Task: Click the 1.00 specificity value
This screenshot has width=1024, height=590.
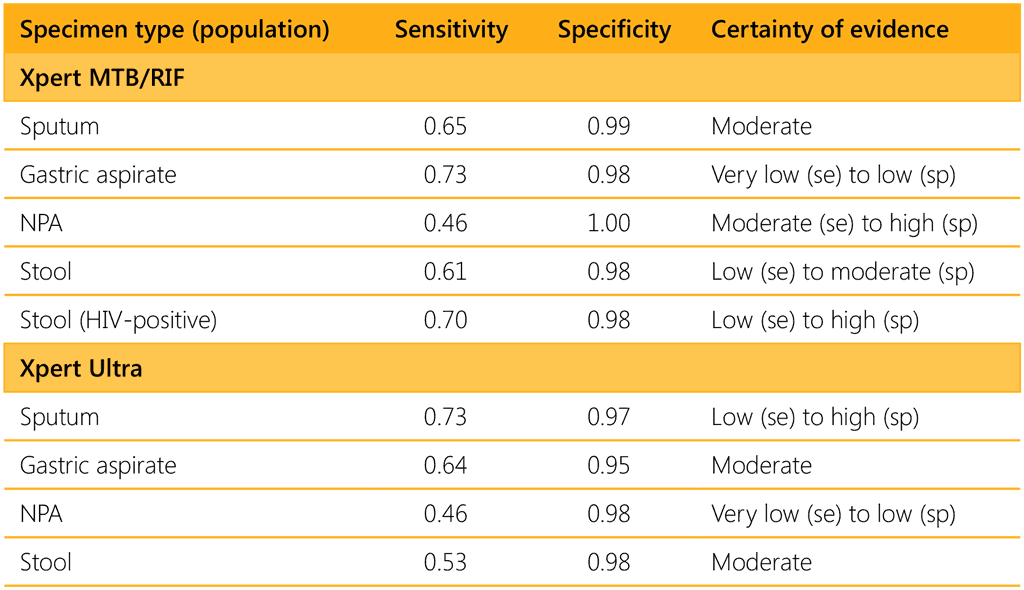Action: pyautogui.click(x=609, y=224)
